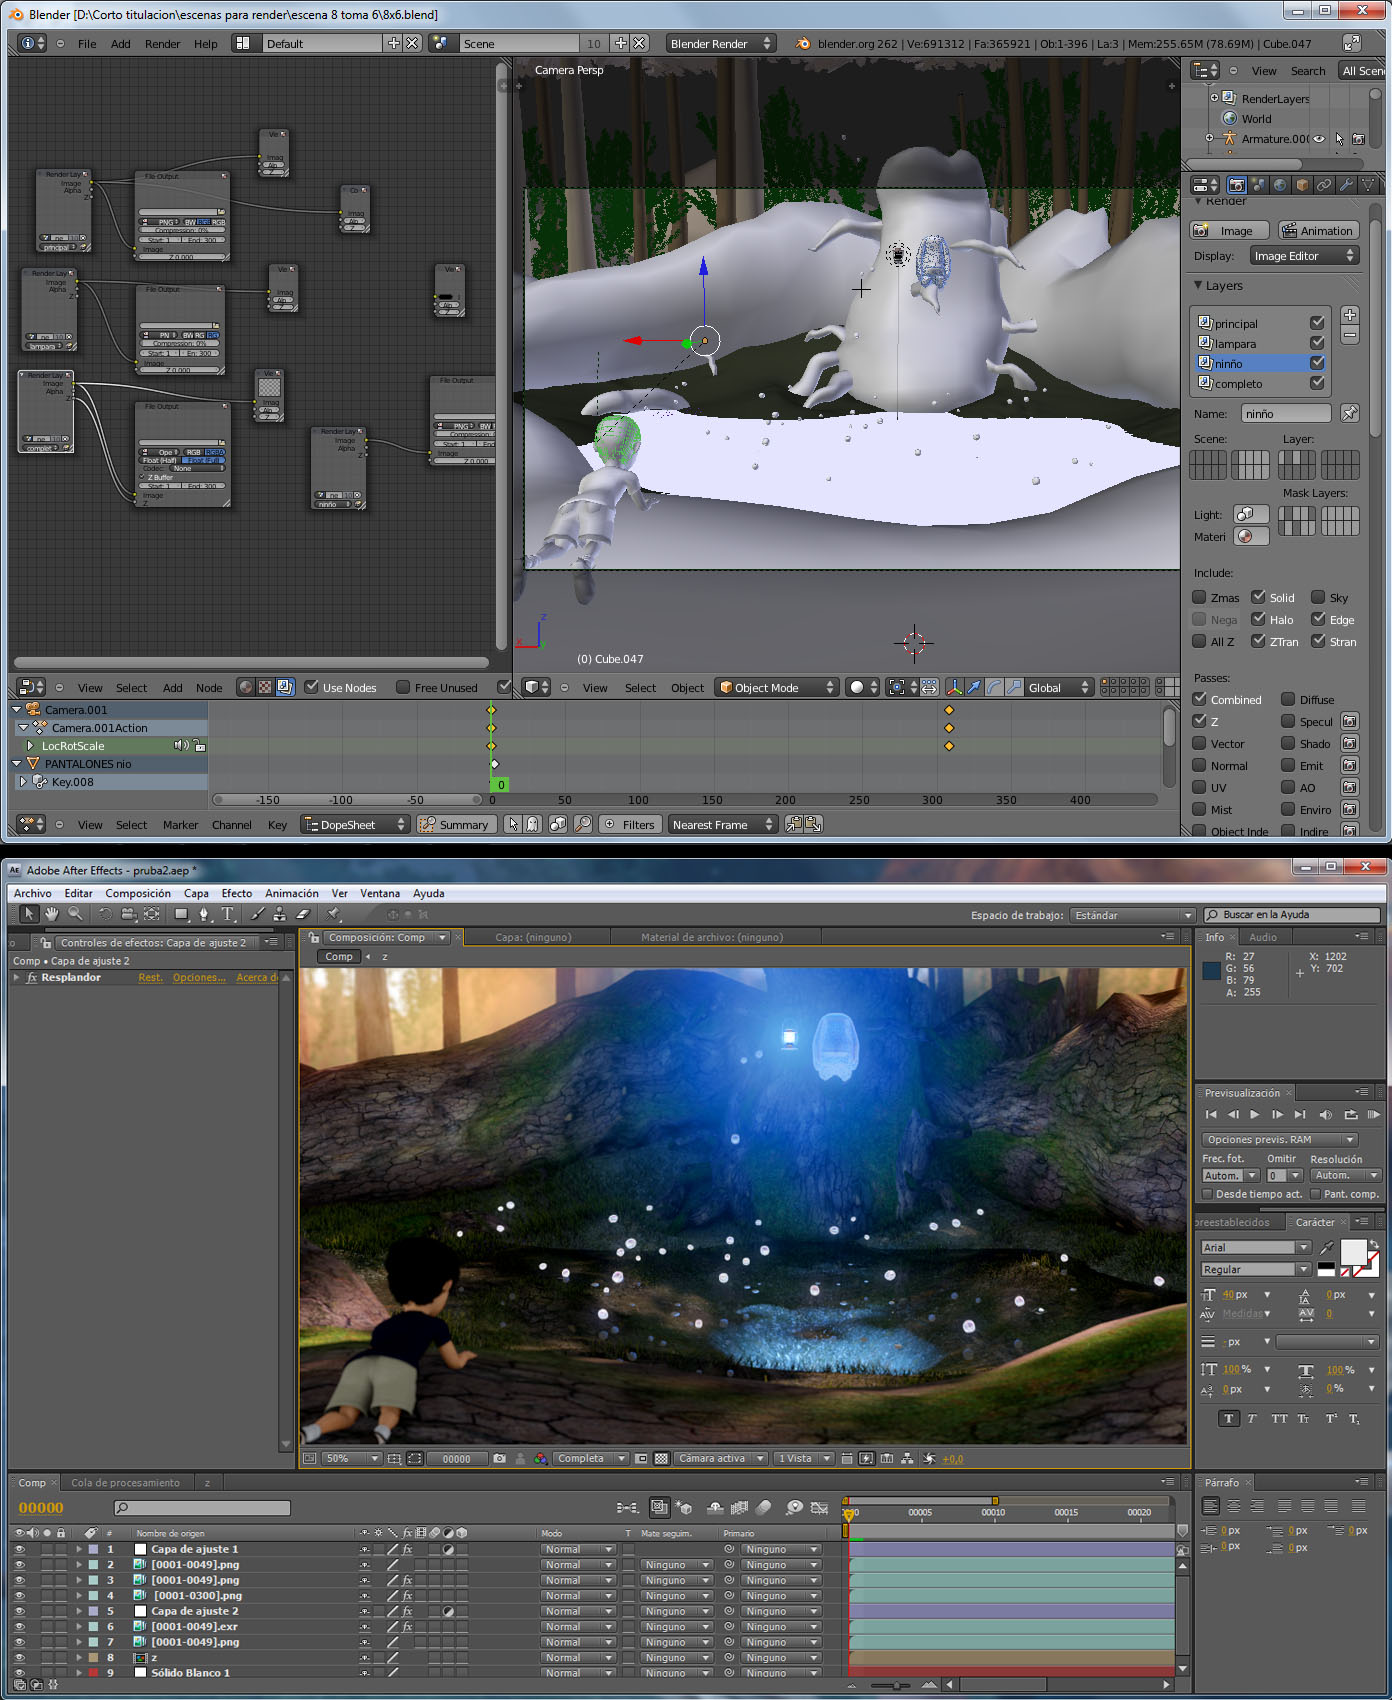Enable the Diffuse render pass
This screenshot has width=1392, height=1700.
[x=1288, y=699]
